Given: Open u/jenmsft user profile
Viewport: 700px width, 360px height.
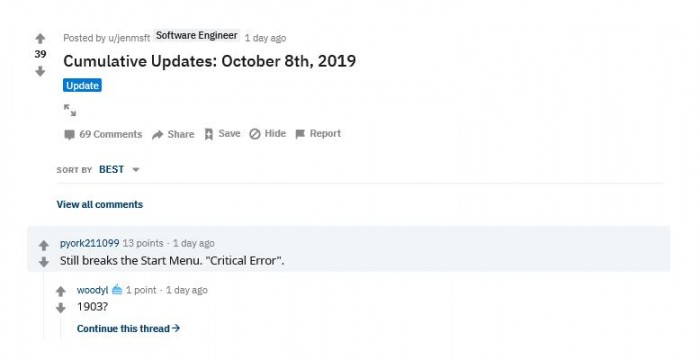Looking at the screenshot, I should point(129,38).
